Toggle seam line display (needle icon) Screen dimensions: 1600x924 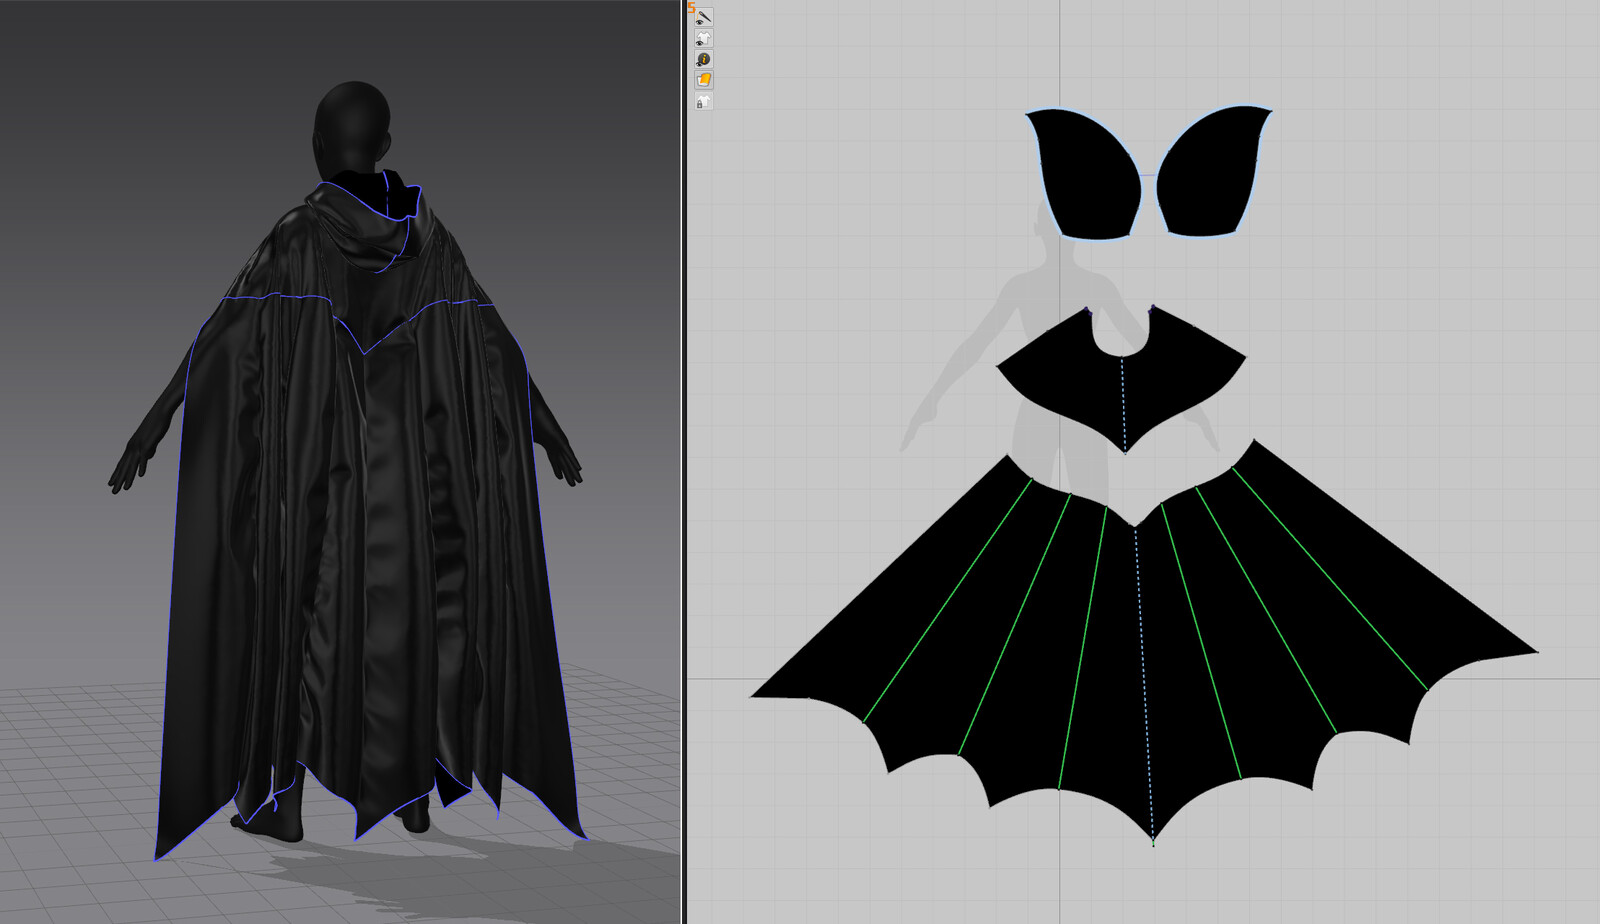tap(704, 17)
